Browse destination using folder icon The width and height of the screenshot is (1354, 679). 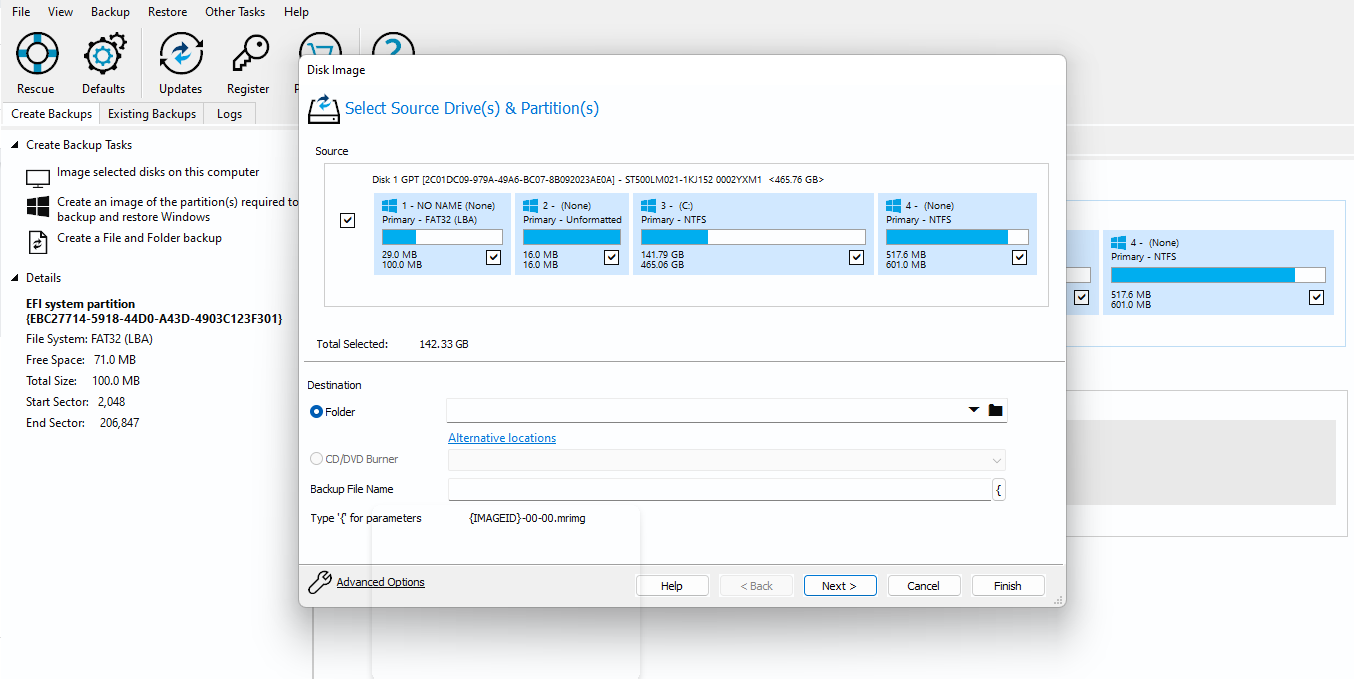995,410
